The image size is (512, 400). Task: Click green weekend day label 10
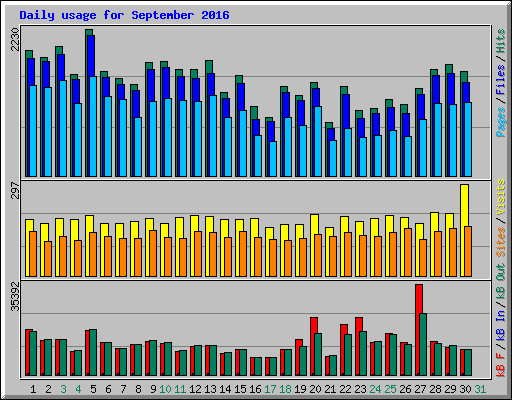point(165,389)
